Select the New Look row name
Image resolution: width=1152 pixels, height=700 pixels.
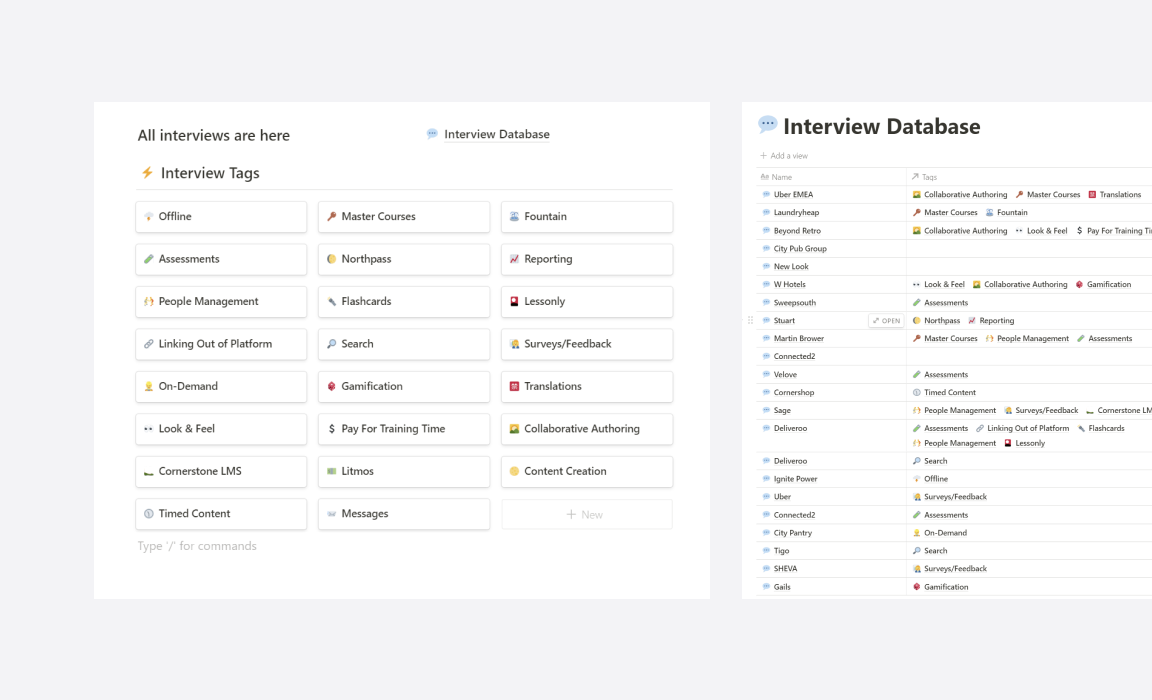(791, 267)
